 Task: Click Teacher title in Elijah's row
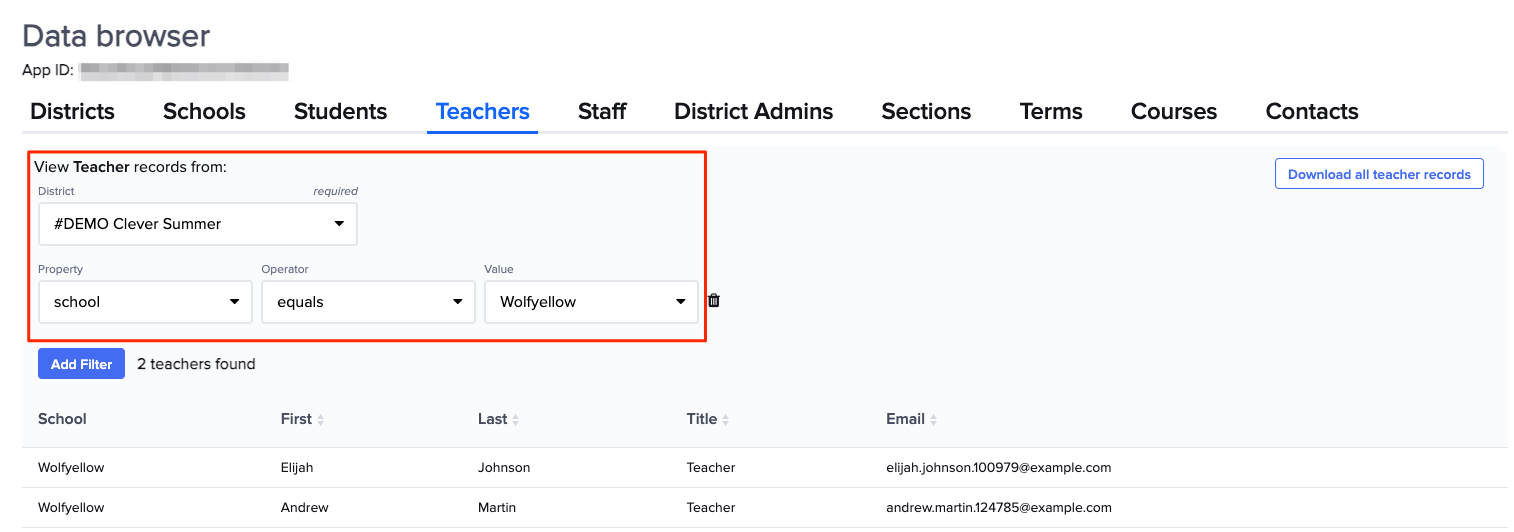[711, 467]
